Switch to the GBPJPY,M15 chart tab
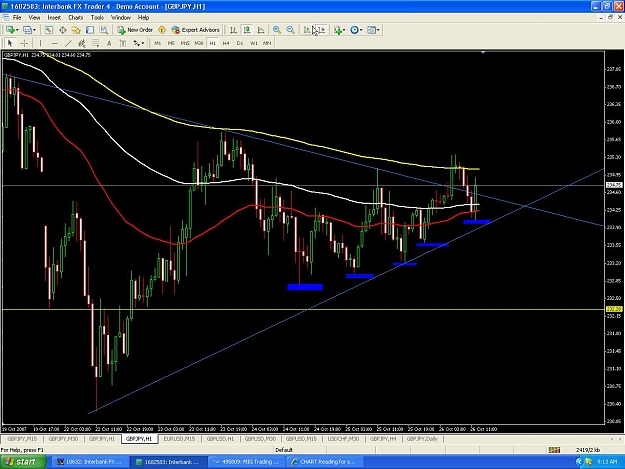The width and height of the screenshot is (625, 469). tap(22, 439)
